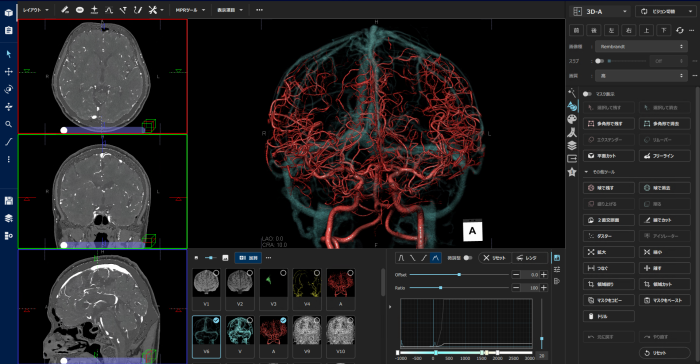
Task: Click the マスクをコピー button
Action: [609, 300]
